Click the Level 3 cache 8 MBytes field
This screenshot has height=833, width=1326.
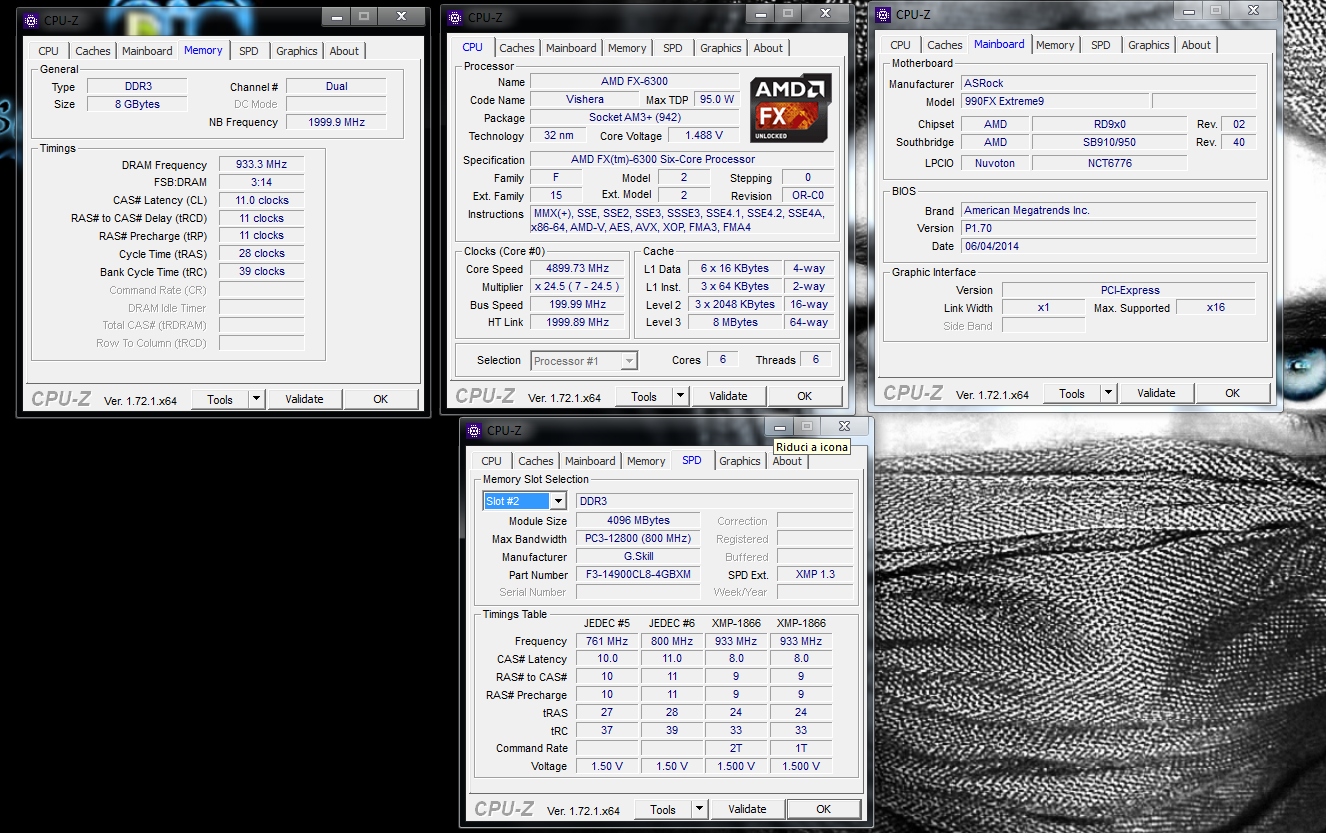tap(735, 323)
